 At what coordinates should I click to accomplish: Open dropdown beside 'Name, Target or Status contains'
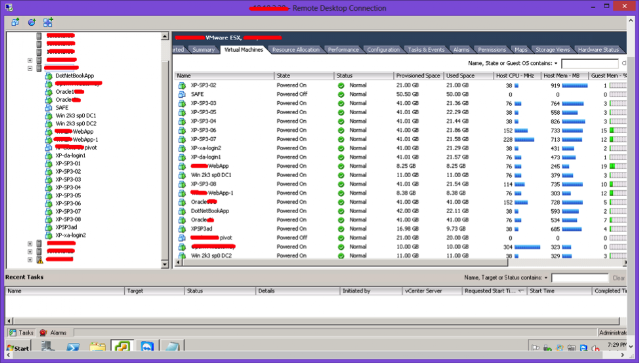pyautogui.click(x=546, y=278)
